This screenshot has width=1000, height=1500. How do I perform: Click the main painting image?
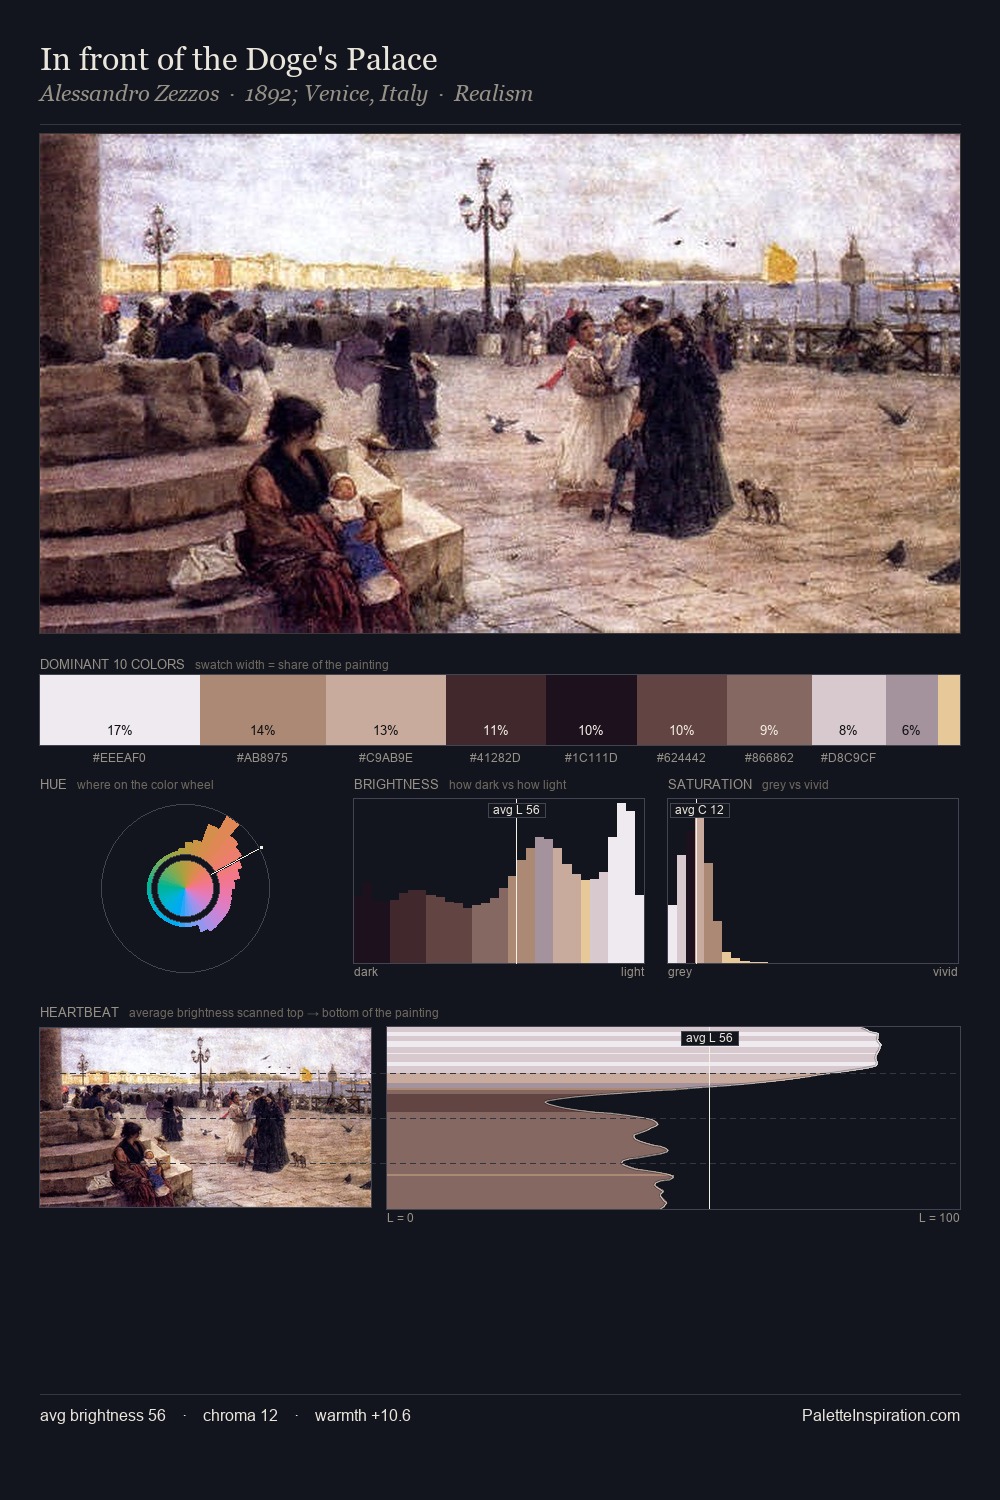tap(500, 384)
